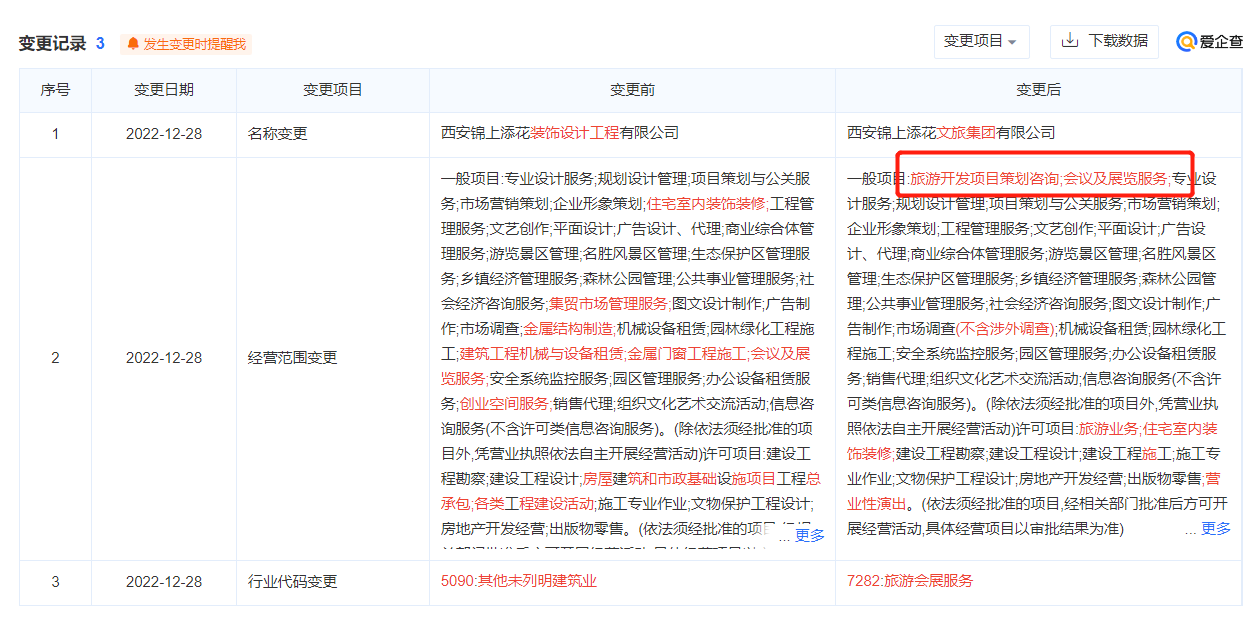Click the serial number 3 cell in the 行业代码变更 row

55,582
